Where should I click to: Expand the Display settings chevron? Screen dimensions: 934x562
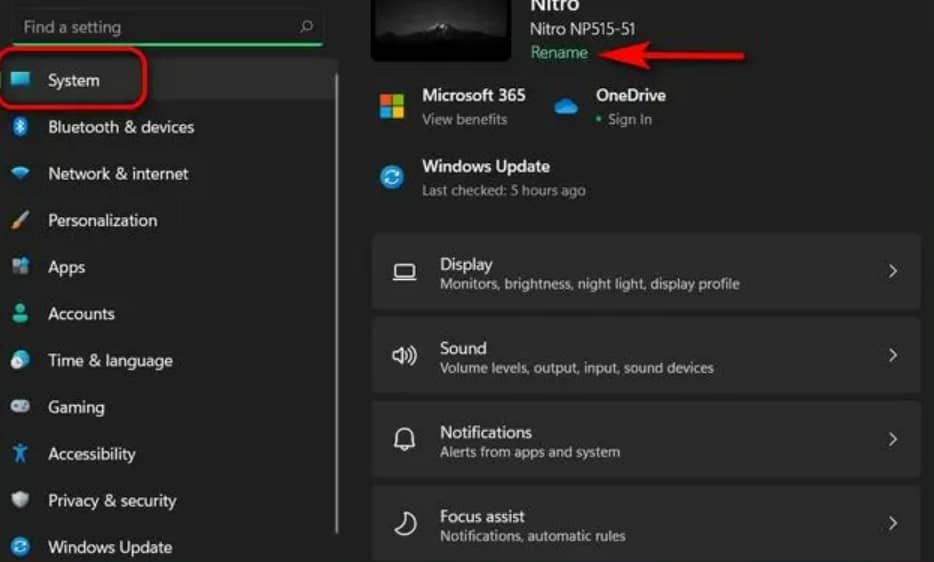click(x=892, y=271)
